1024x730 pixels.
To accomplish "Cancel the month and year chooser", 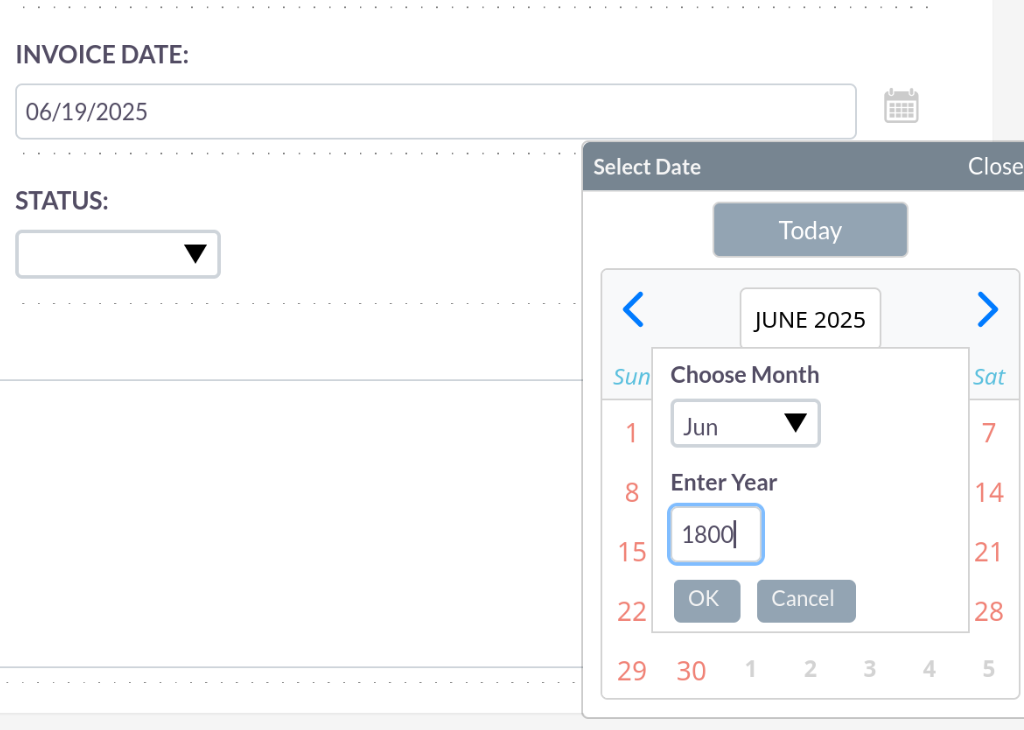I will click(x=806, y=600).
